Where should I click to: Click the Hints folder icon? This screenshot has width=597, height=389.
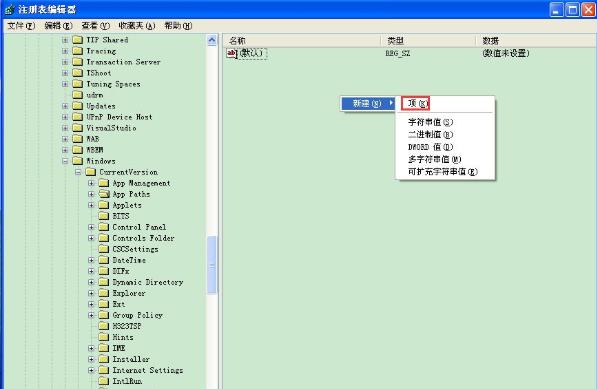click(x=104, y=337)
